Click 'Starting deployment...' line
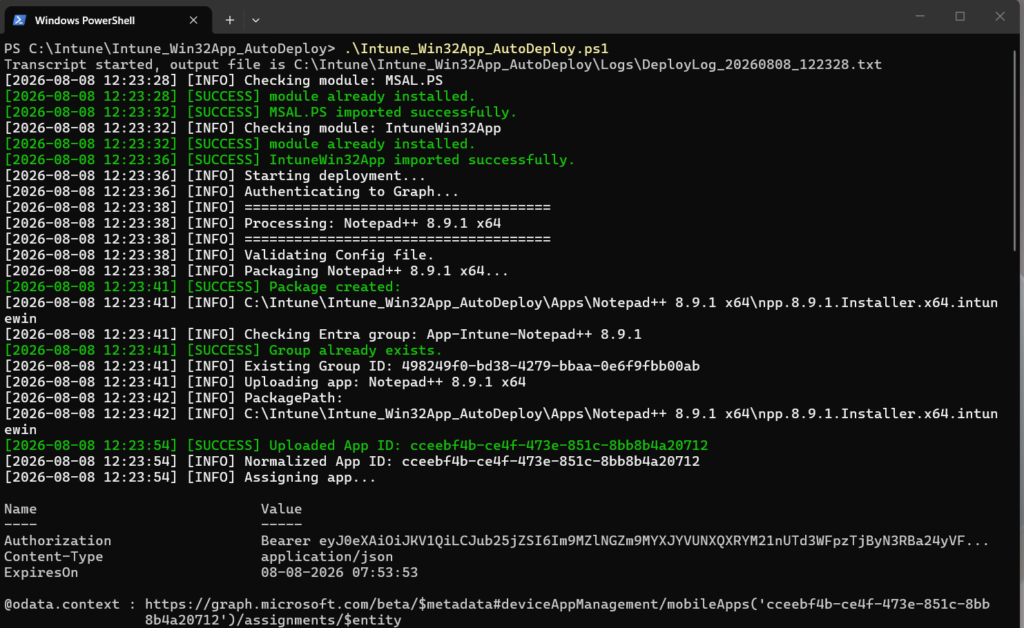The height and width of the screenshot is (628, 1024). point(215,176)
